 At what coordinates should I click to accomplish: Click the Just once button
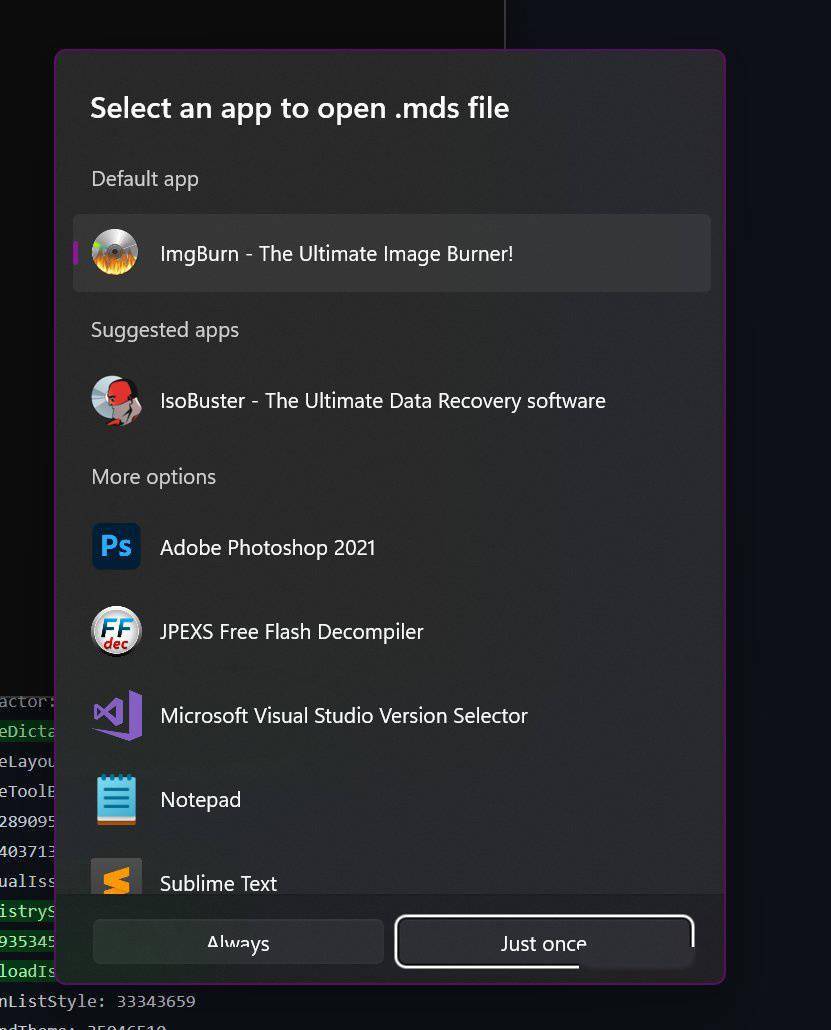[543, 941]
